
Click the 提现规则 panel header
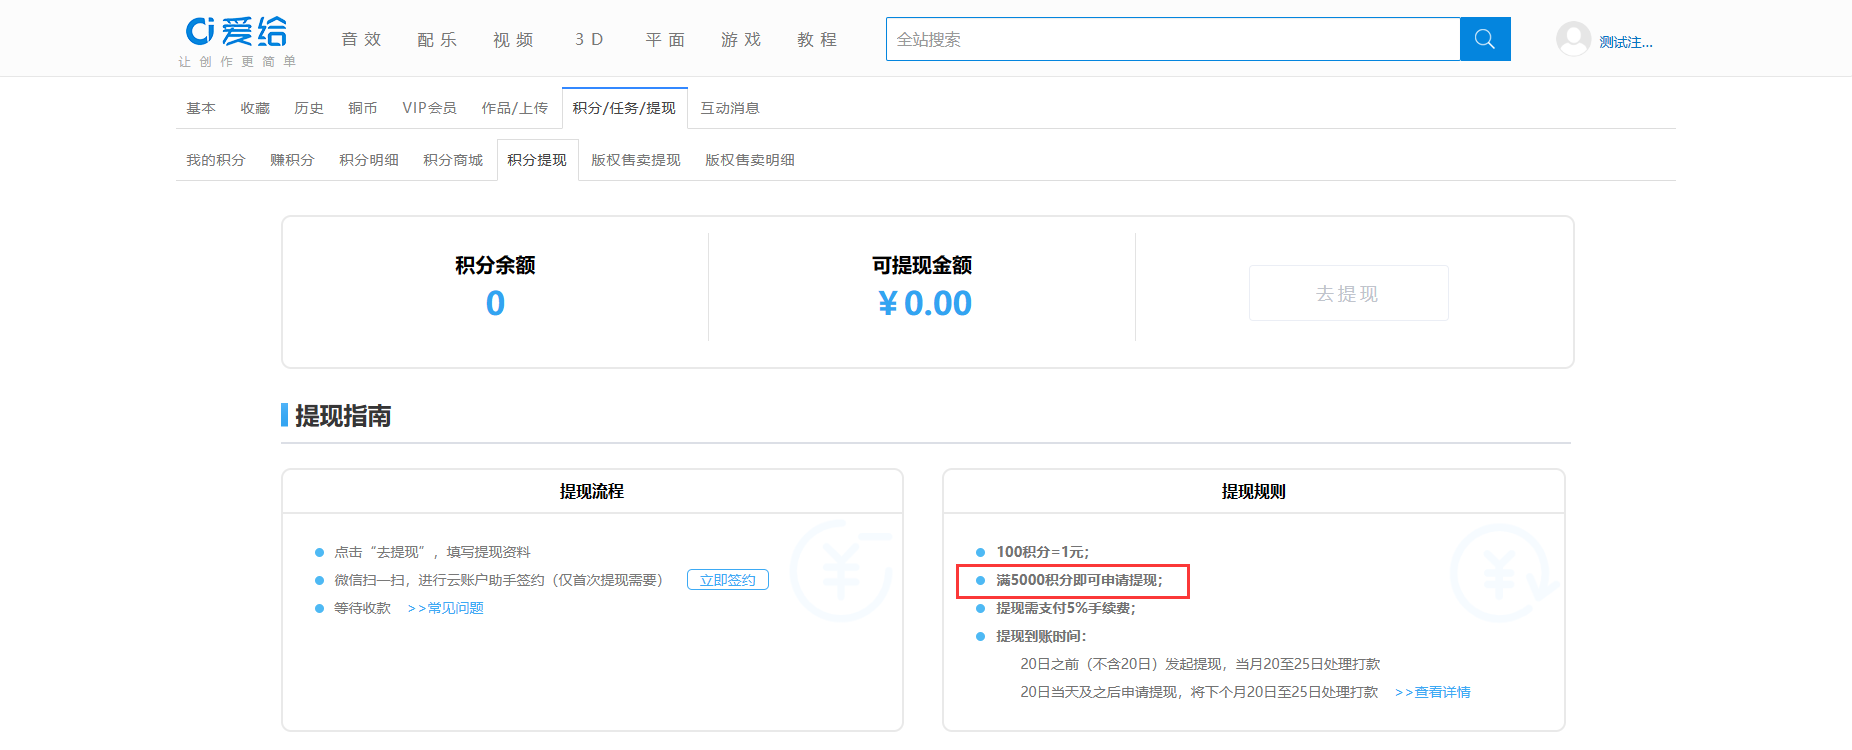coord(1254,491)
